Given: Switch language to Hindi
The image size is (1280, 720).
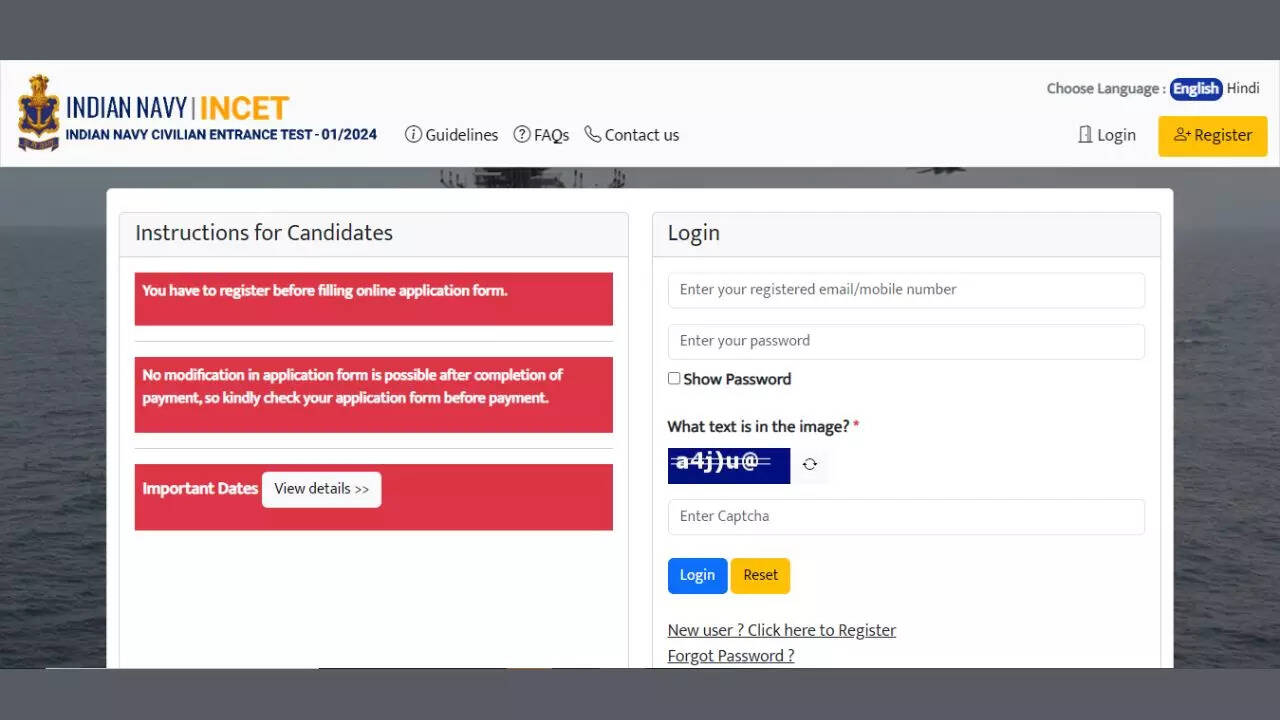Looking at the screenshot, I should pyautogui.click(x=1243, y=88).
